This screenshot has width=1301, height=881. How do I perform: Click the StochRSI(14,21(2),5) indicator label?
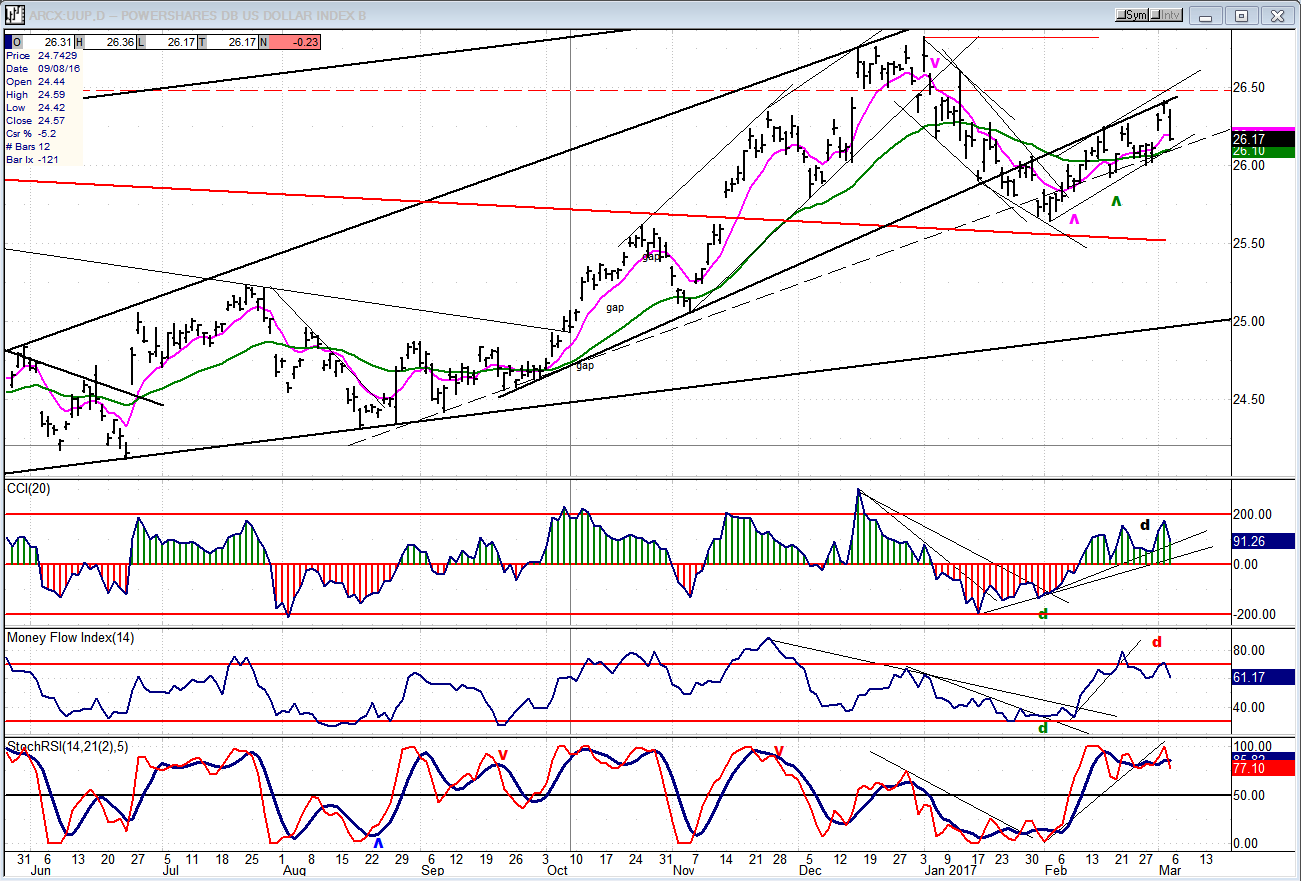tap(68, 747)
